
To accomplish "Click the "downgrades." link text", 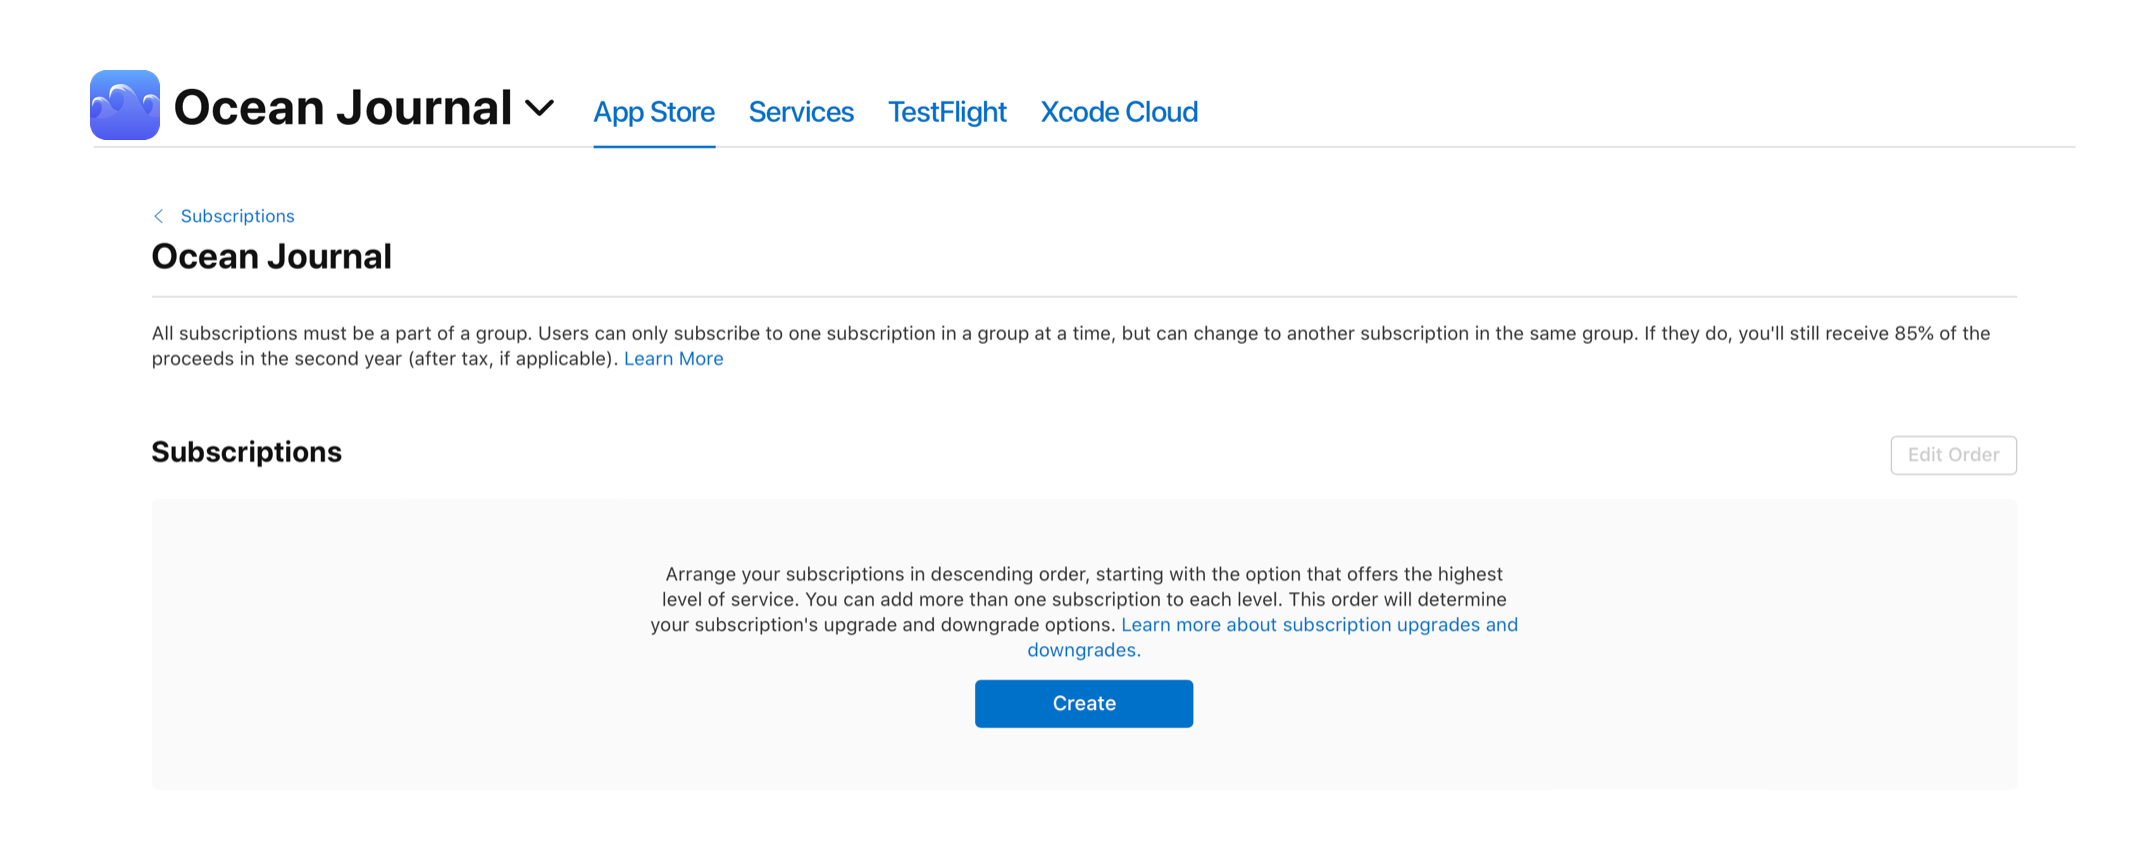I will point(1083,650).
